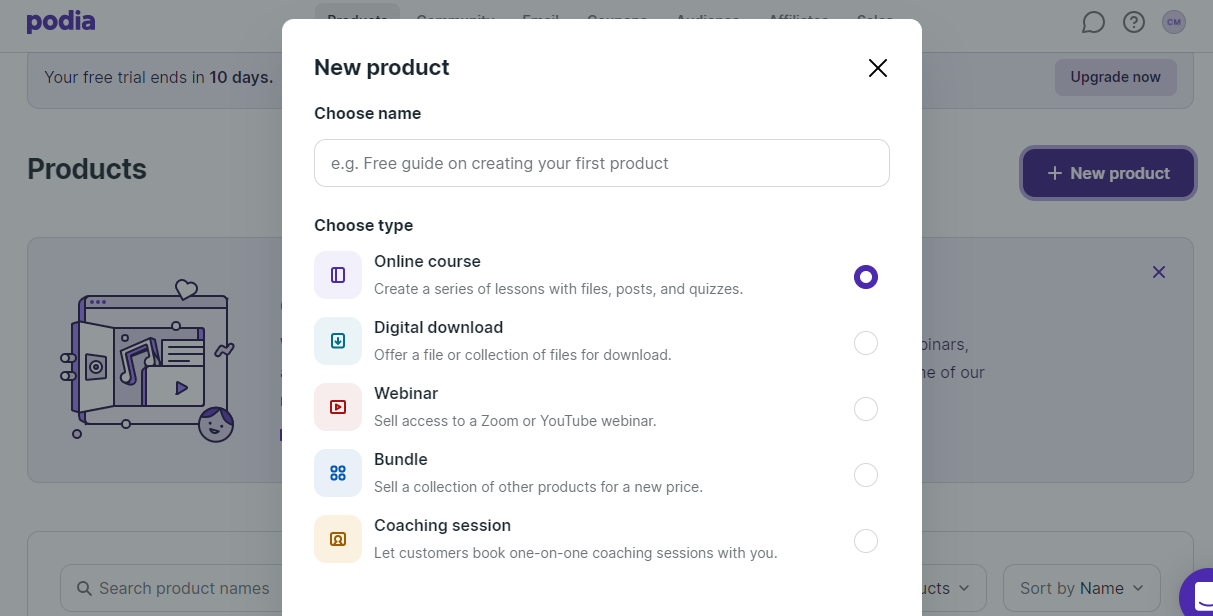Pick the Bundle radio button
The height and width of the screenshot is (616, 1213).
866,475
